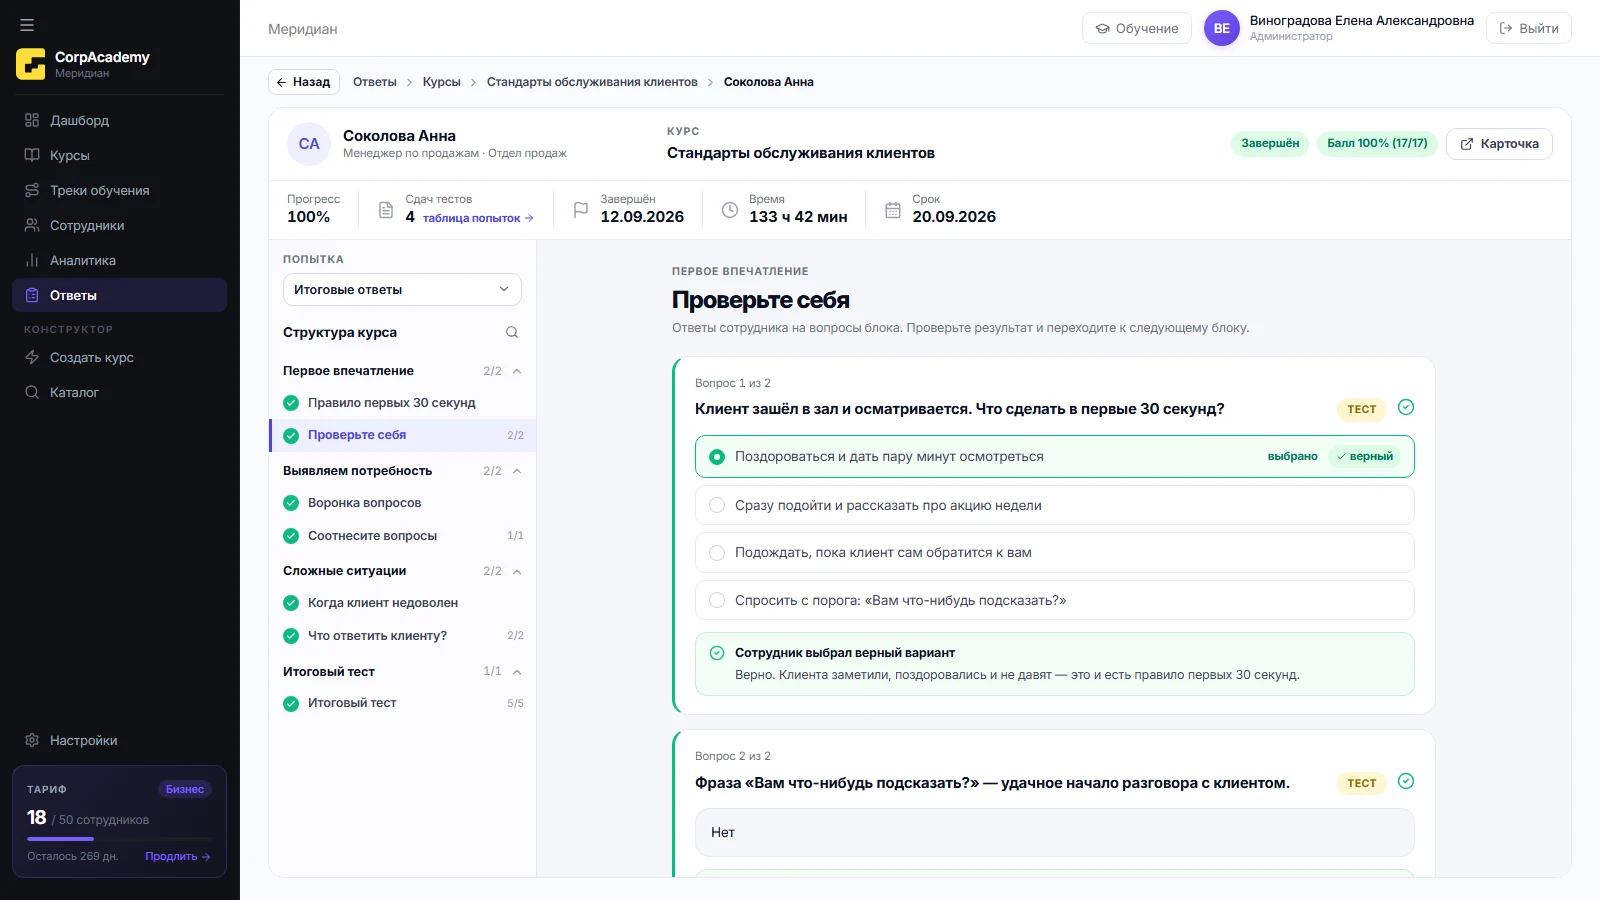Click the ВЕ user avatar
This screenshot has height=900, width=1600.
coord(1222,28)
